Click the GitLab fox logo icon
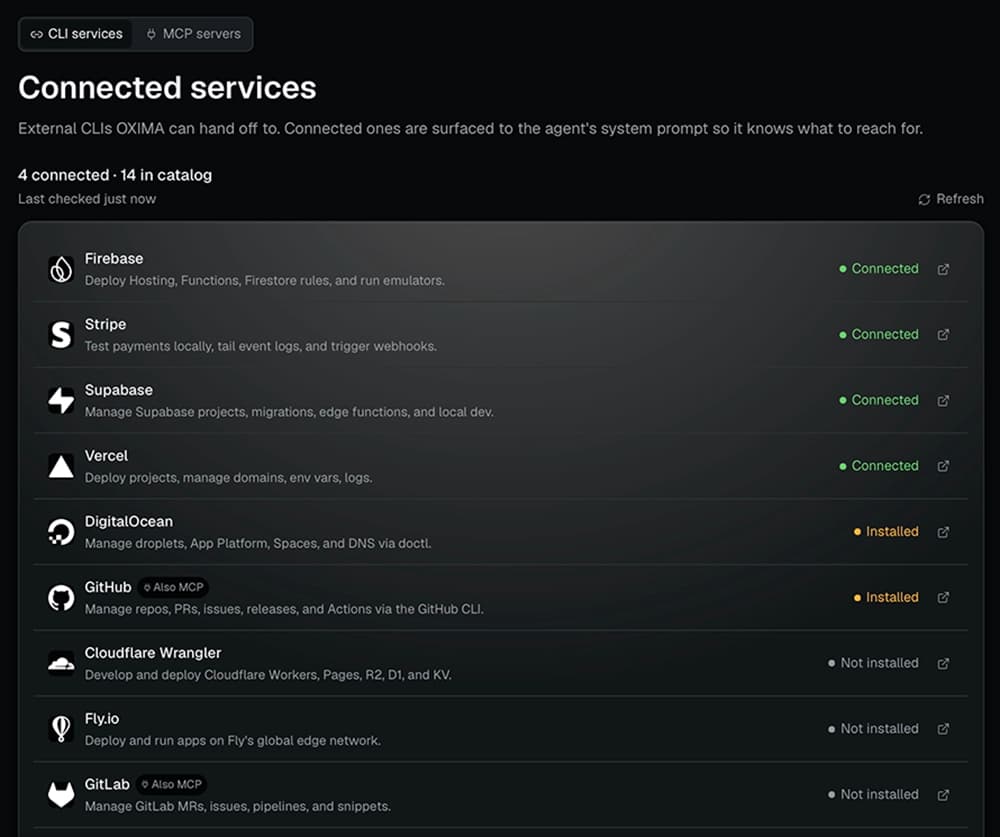 tap(61, 795)
